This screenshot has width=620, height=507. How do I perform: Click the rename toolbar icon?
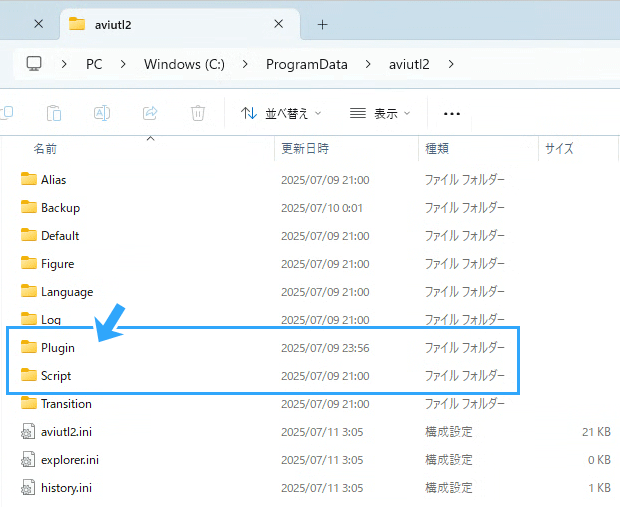[102, 113]
